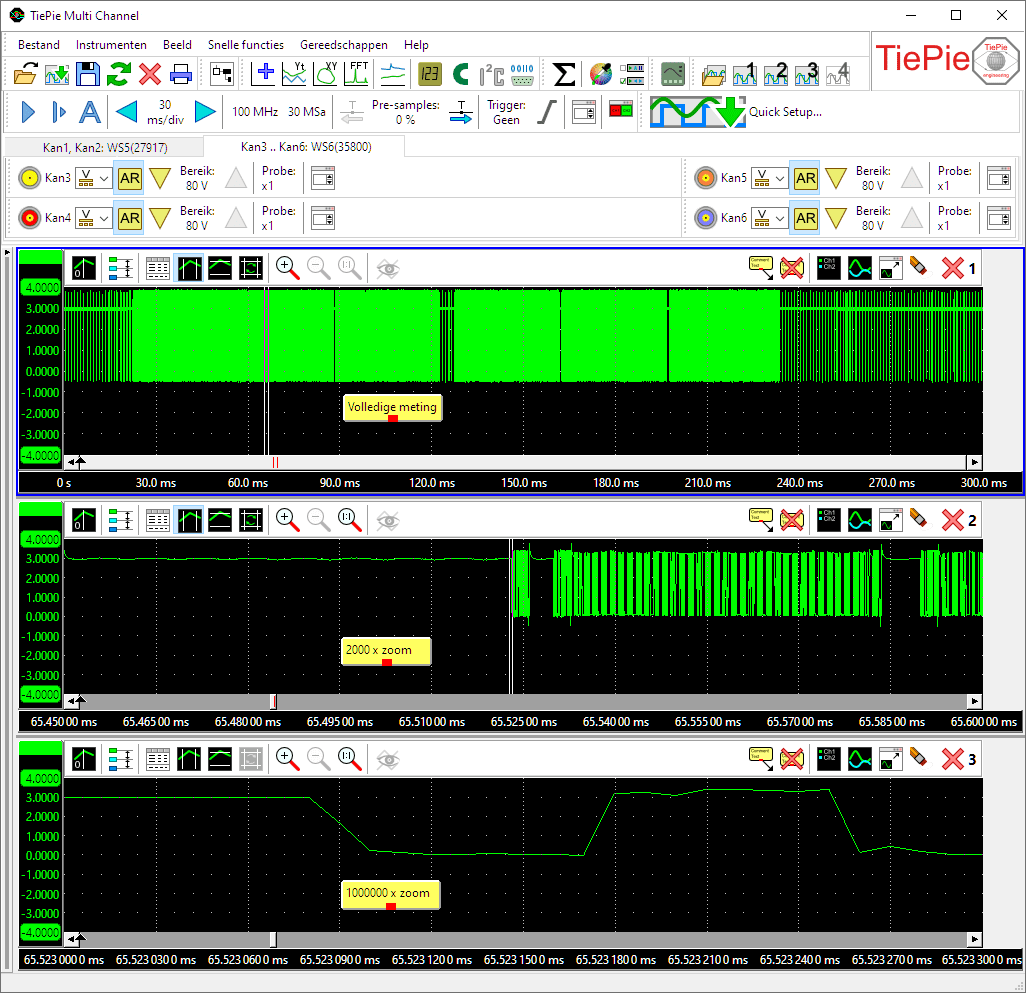This screenshot has width=1026, height=993.
Task: Click Kan5 orange channel color indicator
Action: coord(706,178)
